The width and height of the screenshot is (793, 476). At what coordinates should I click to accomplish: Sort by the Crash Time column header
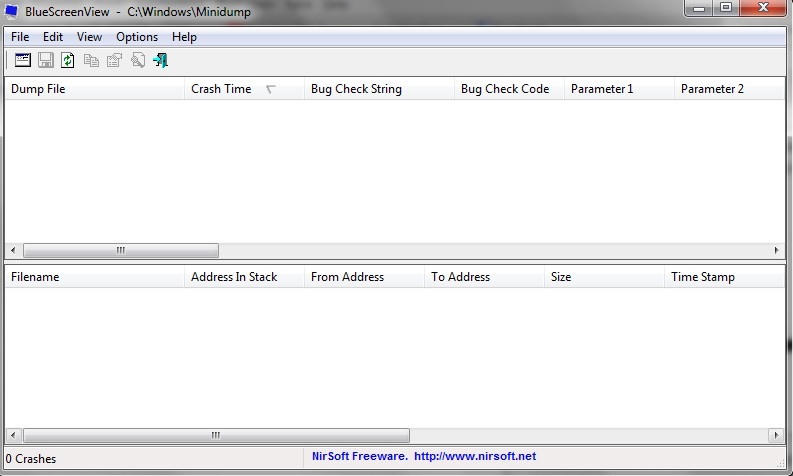pyautogui.click(x=244, y=89)
